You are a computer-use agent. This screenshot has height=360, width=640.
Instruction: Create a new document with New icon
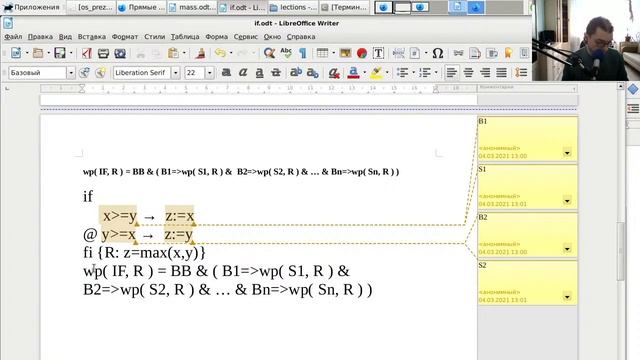tap(16, 53)
